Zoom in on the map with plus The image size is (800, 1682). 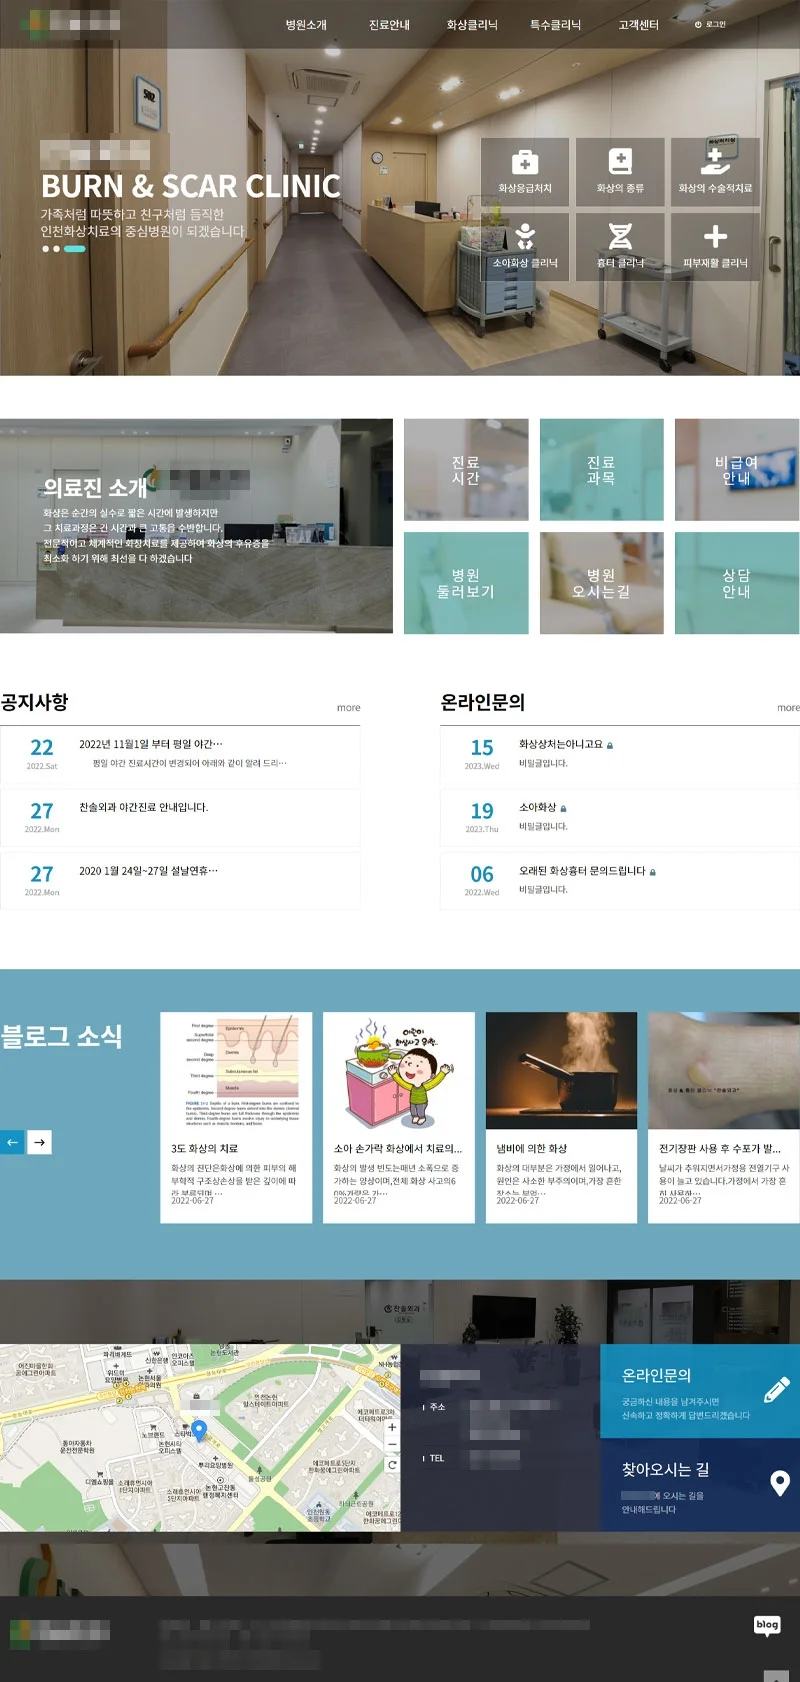(x=392, y=1427)
